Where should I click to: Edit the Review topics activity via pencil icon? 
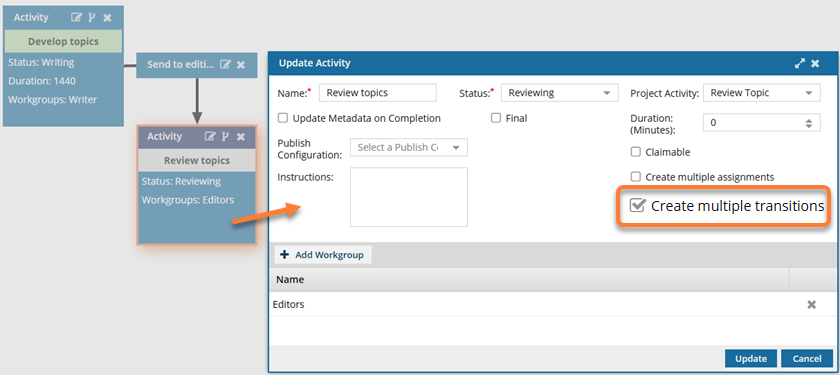pyautogui.click(x=210, y=137)
